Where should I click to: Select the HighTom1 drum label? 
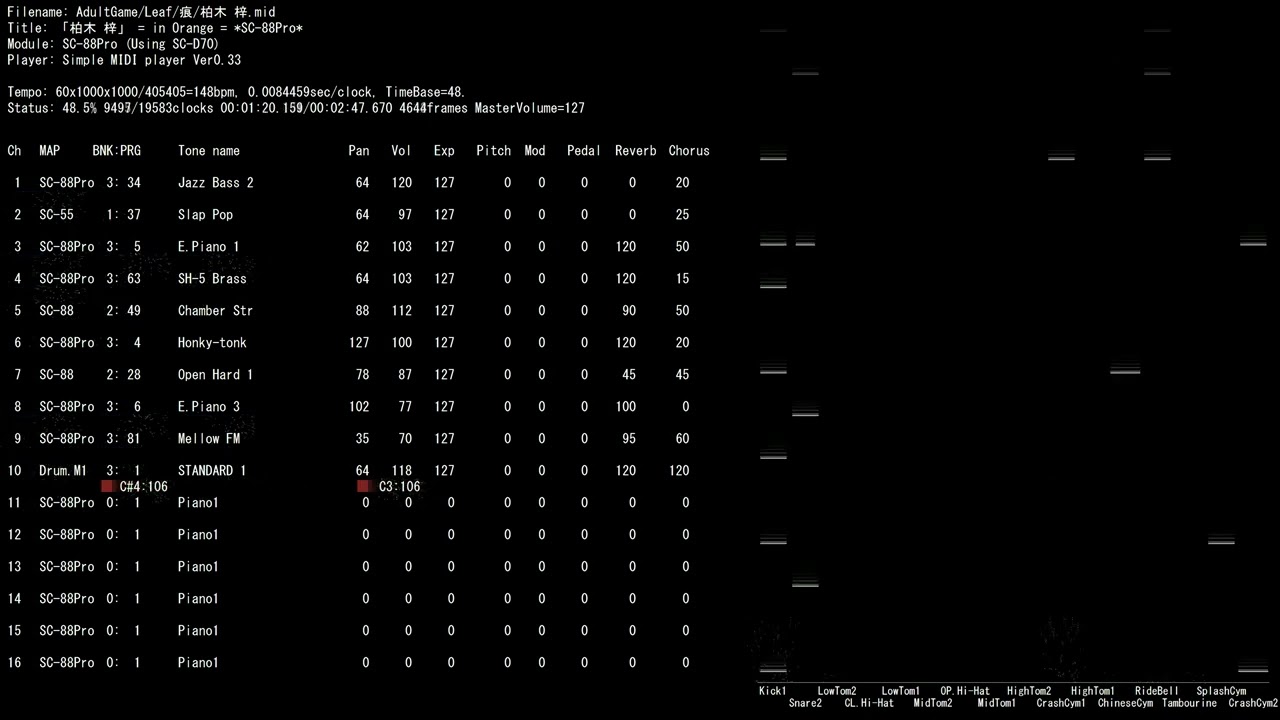coord(1093,691)
